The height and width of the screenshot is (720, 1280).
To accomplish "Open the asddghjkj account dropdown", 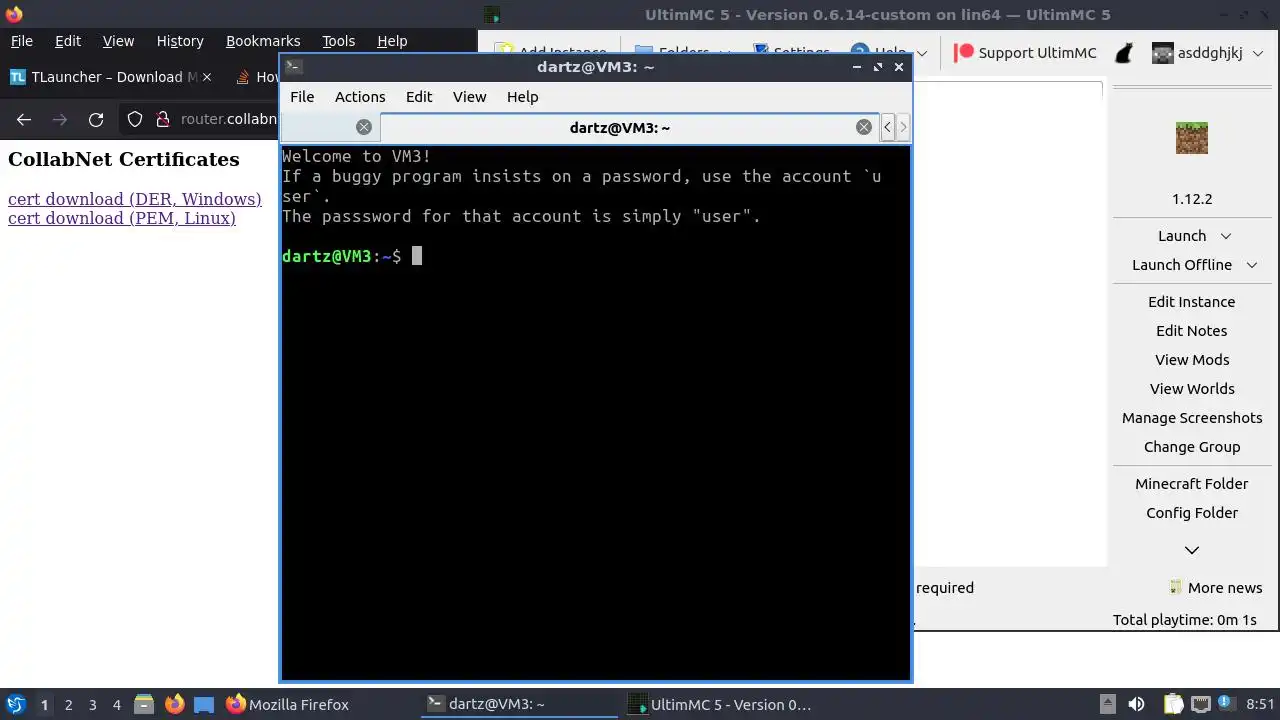I will [1258, 53].
